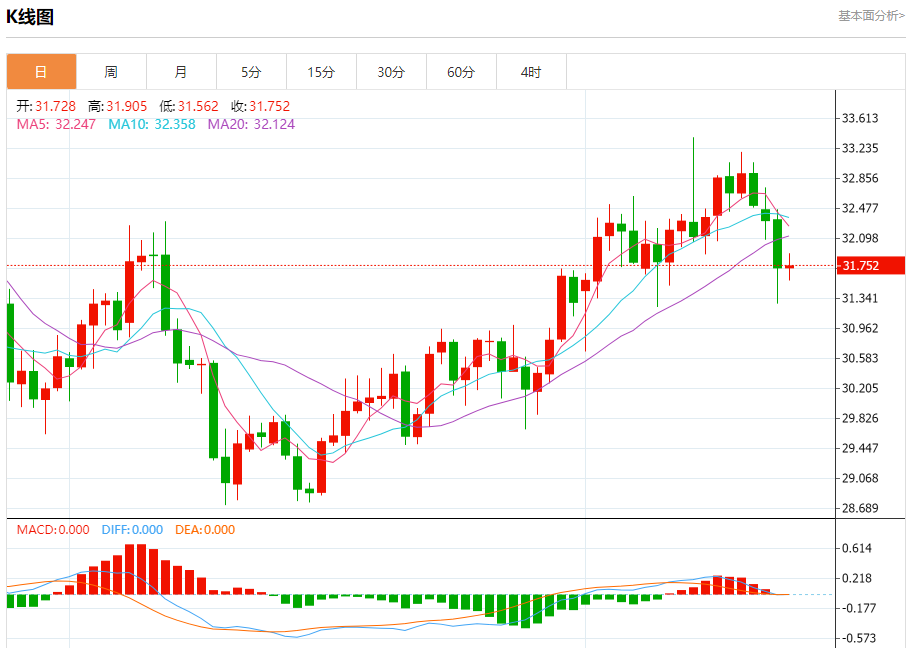This screenshot has width=911, height=648.
Task: Click the 33.235 price axis label
Action: click(860, 148)
